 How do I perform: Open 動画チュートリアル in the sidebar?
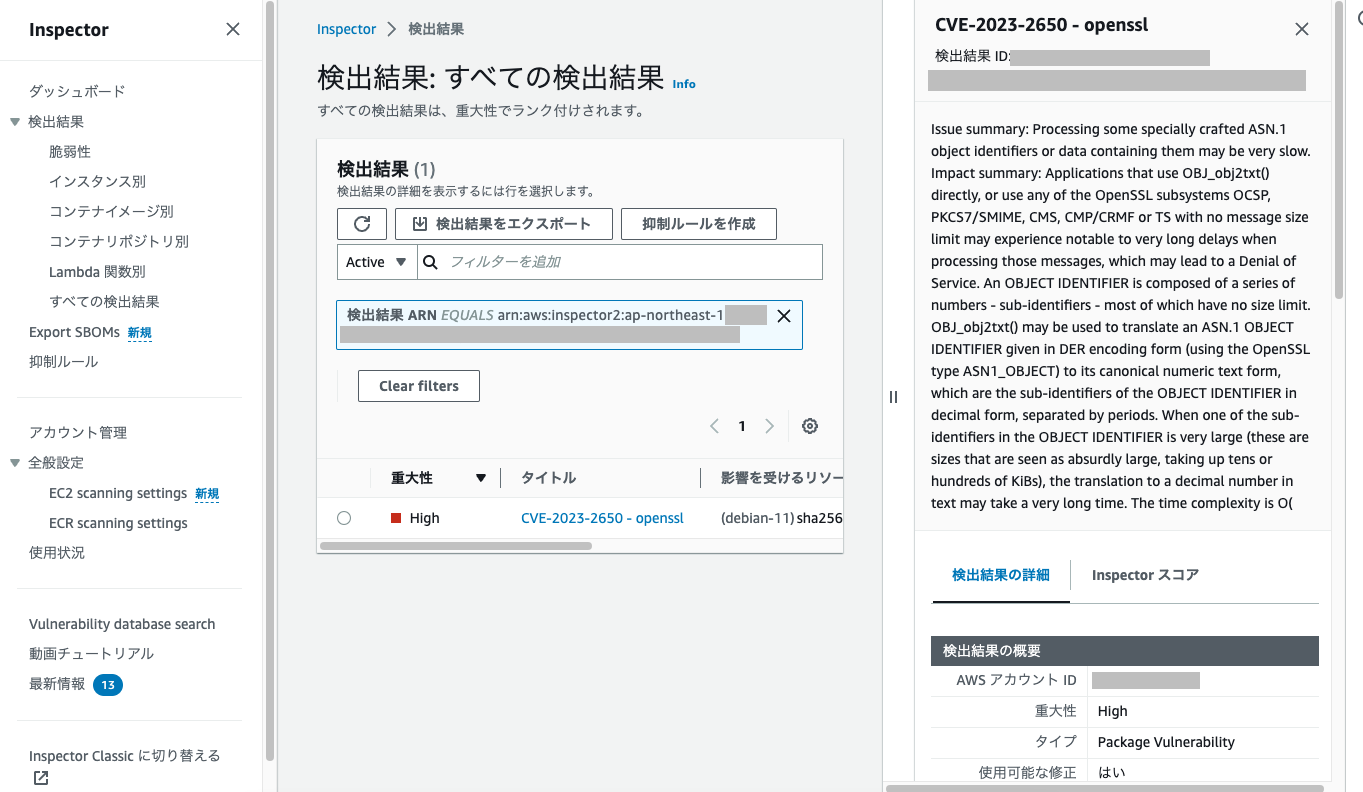pyautogui.click(x=91, y=654)
